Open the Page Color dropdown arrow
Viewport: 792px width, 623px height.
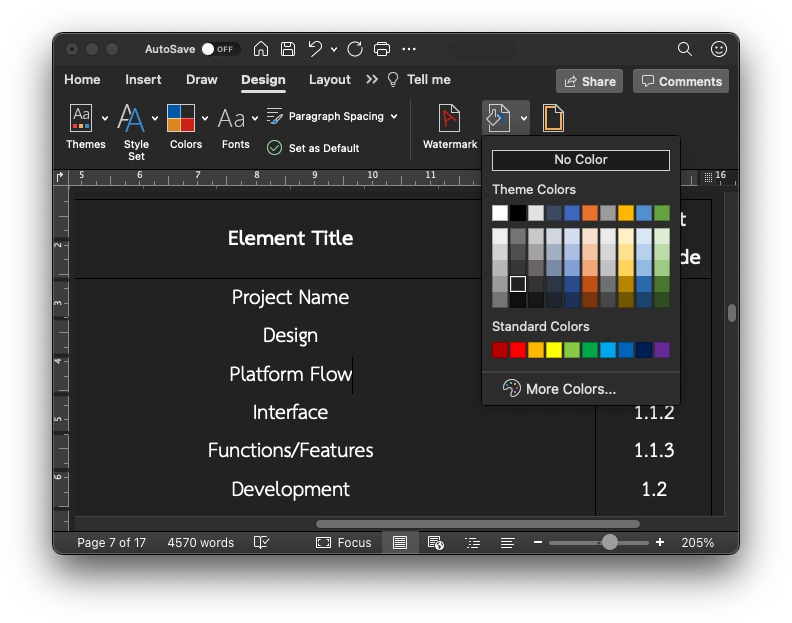pyautogui.click(x=524, y=118)
